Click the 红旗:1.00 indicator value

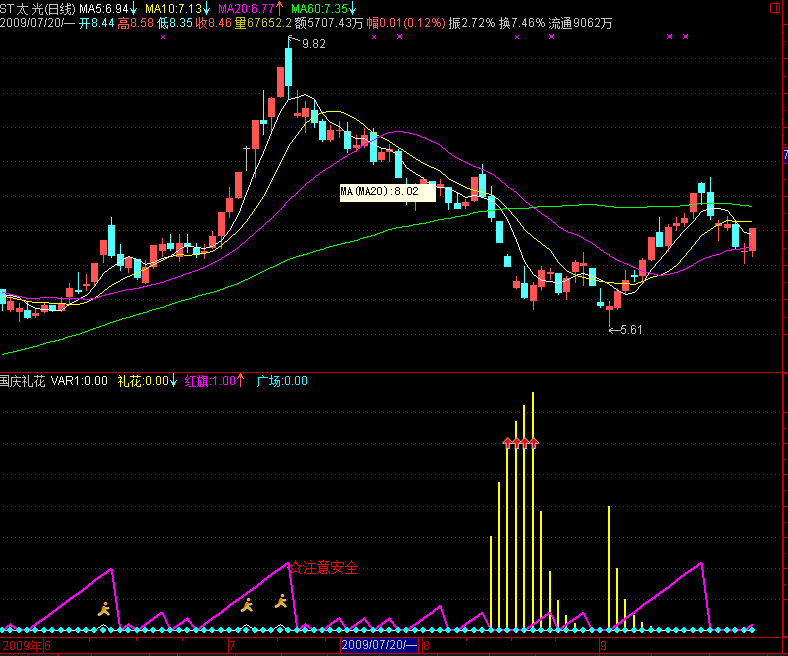click(214, 381)
